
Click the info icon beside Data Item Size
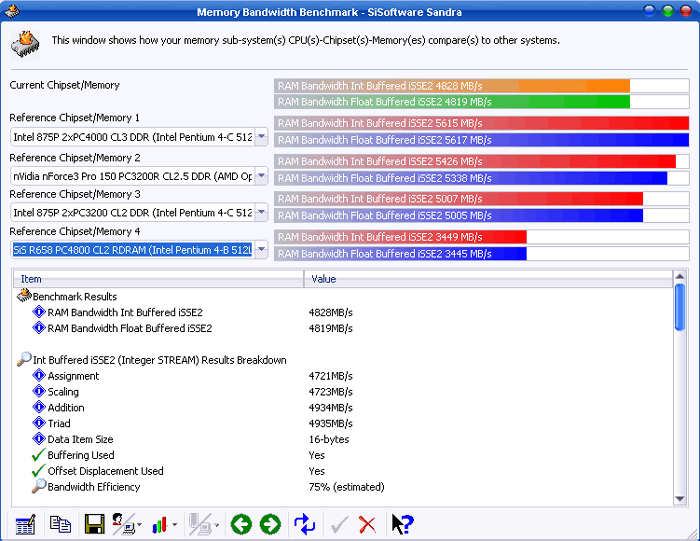tap(39, 439)
